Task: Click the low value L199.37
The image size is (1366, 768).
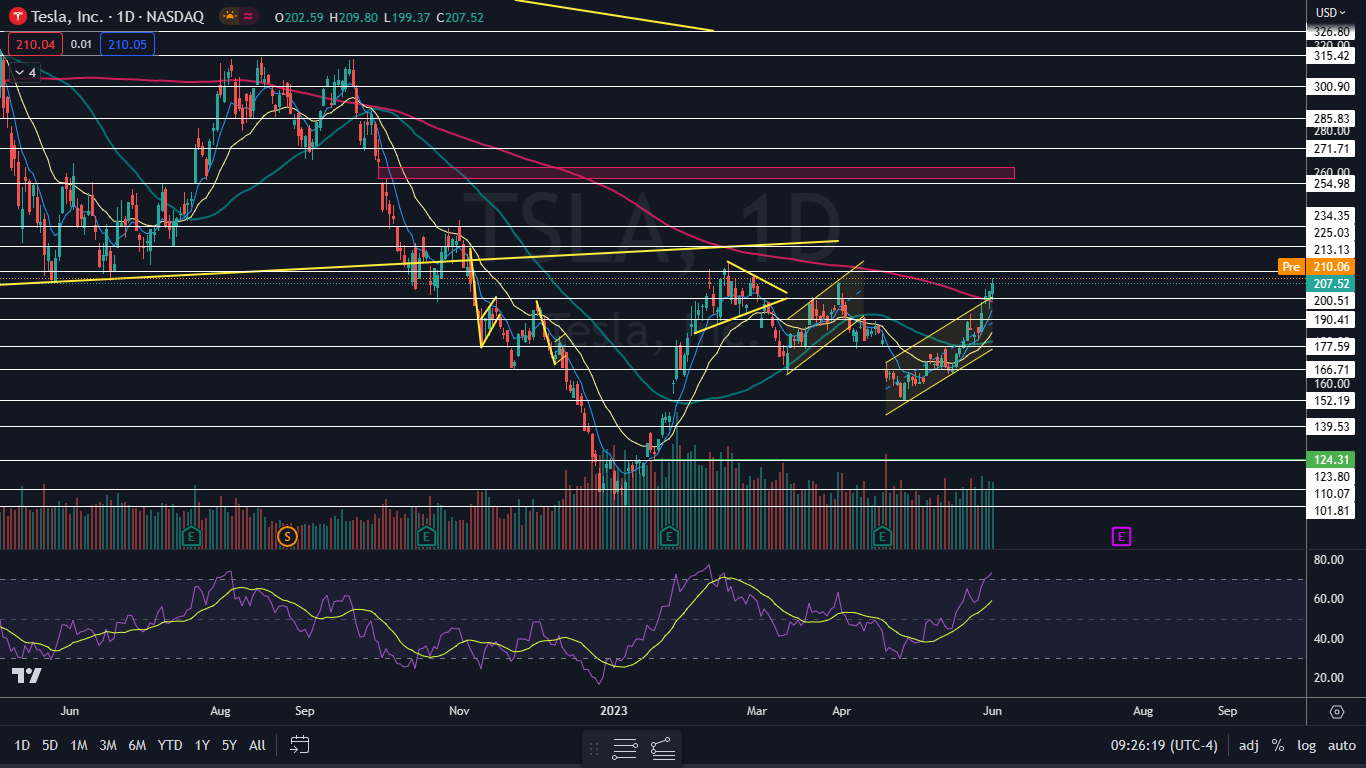Action: pyautogui.click(x=409, y=16)
